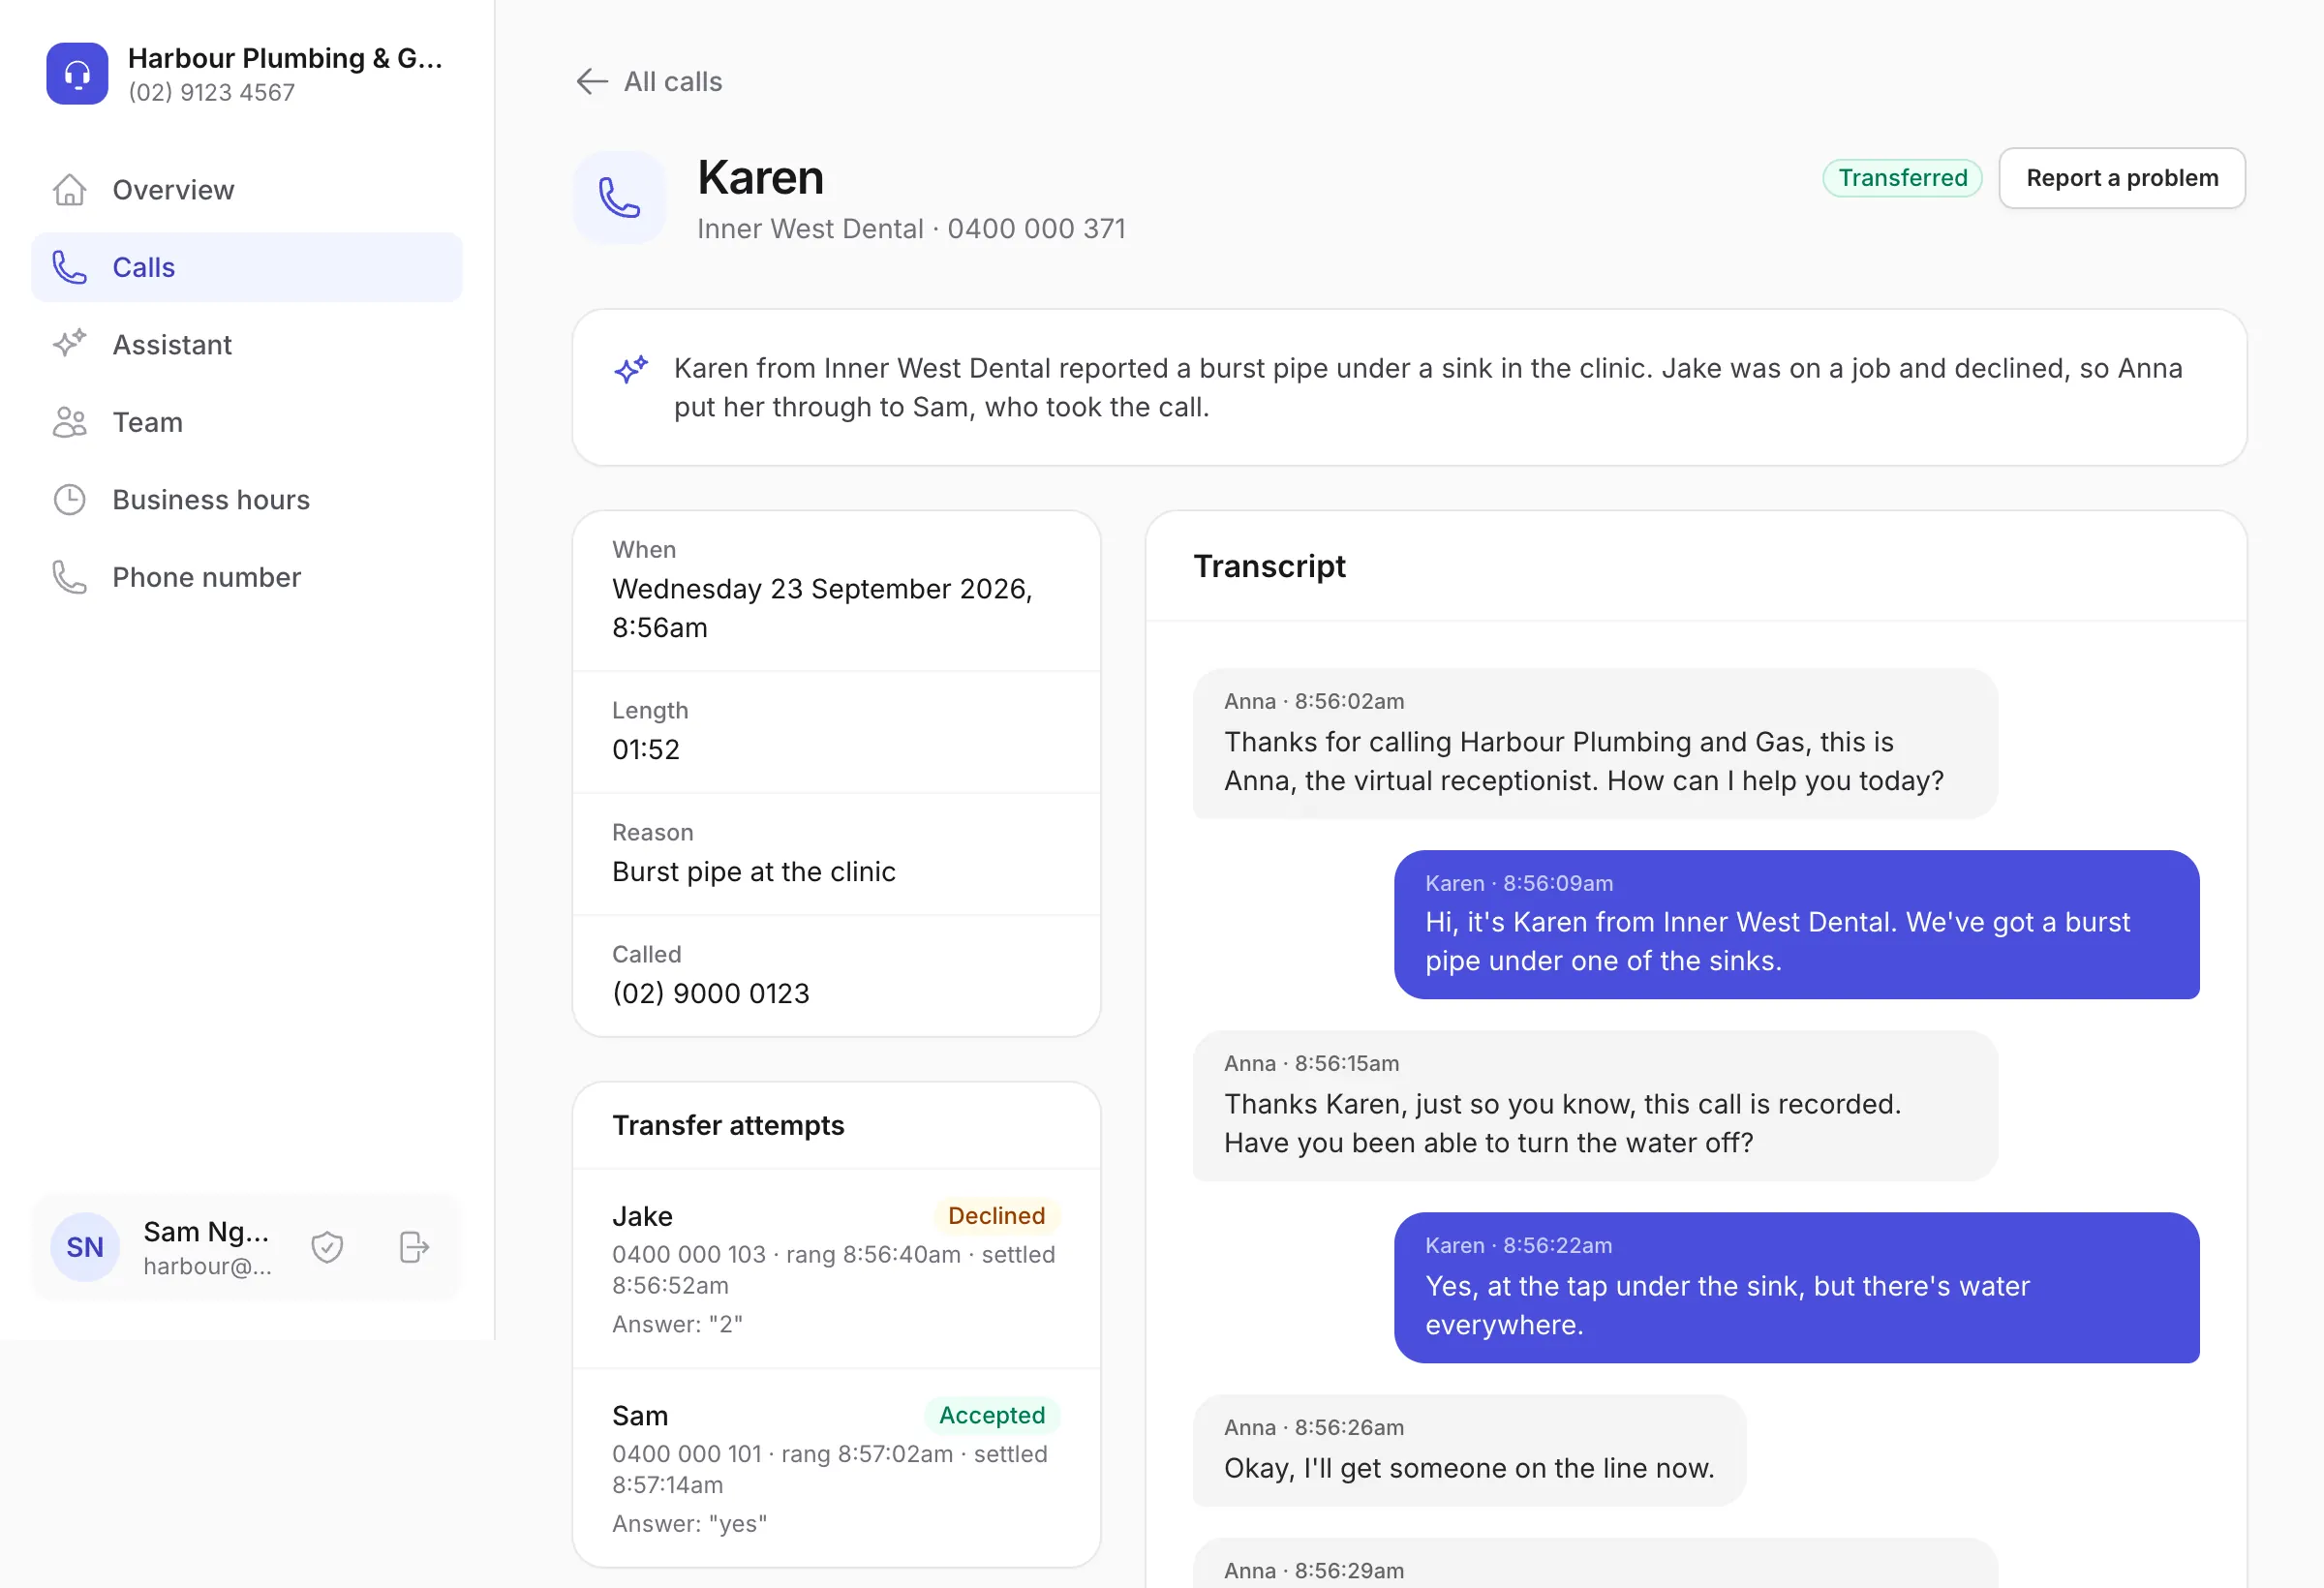
Task: Click the Harbour Plumbing & G... business name
Action: pyautogui.click(x=285, y=58)
